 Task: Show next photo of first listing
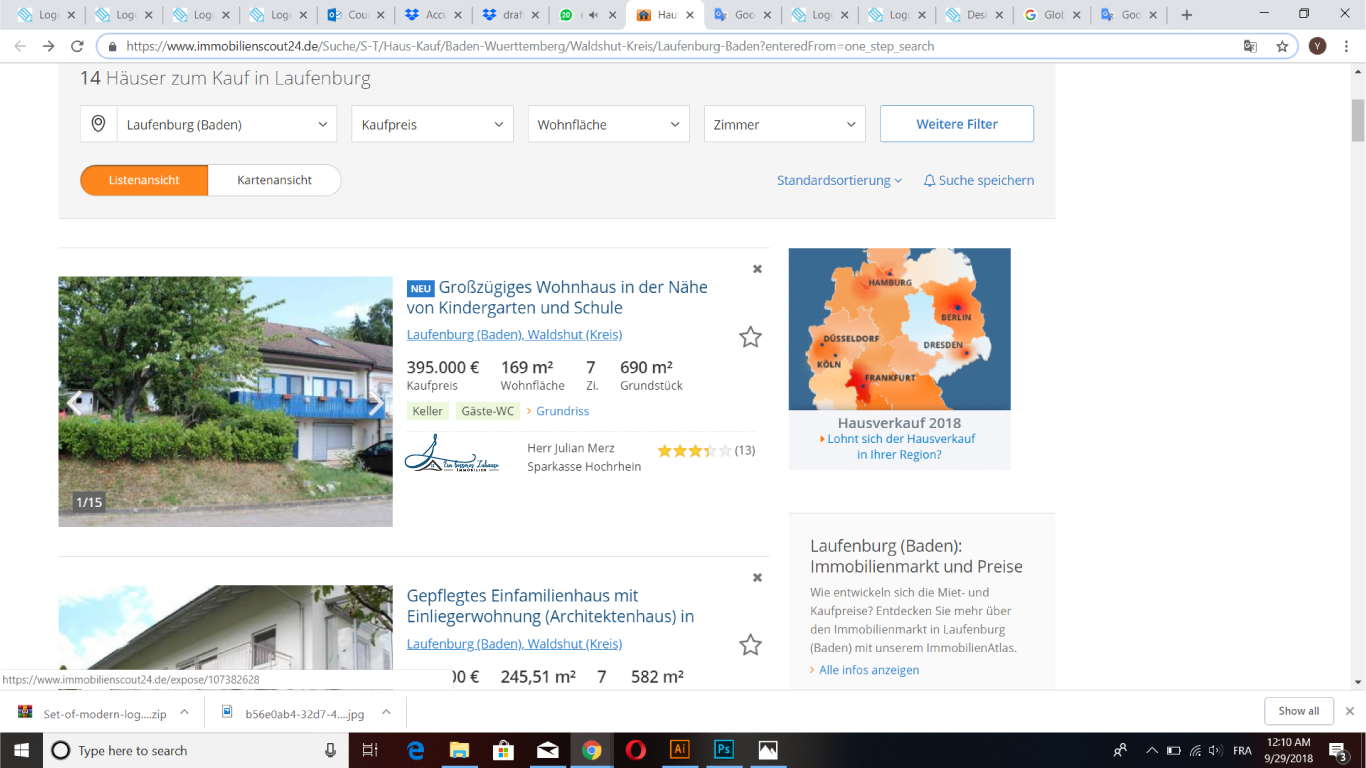(376, 403)
